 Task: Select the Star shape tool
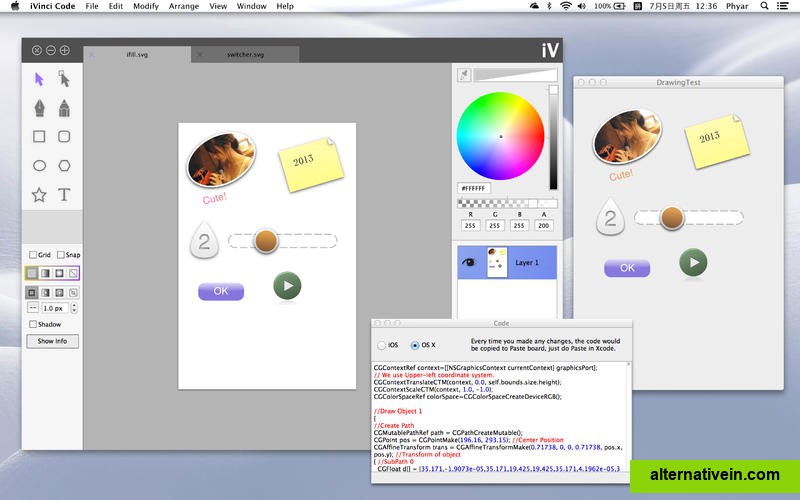tap(40, 195)
